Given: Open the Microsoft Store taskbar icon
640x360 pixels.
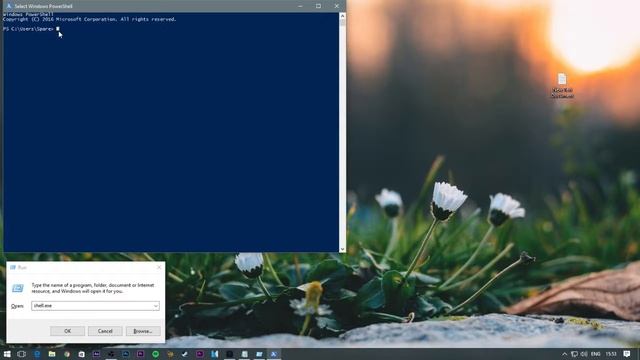Looking at the screenshot, I should (81, 354).
